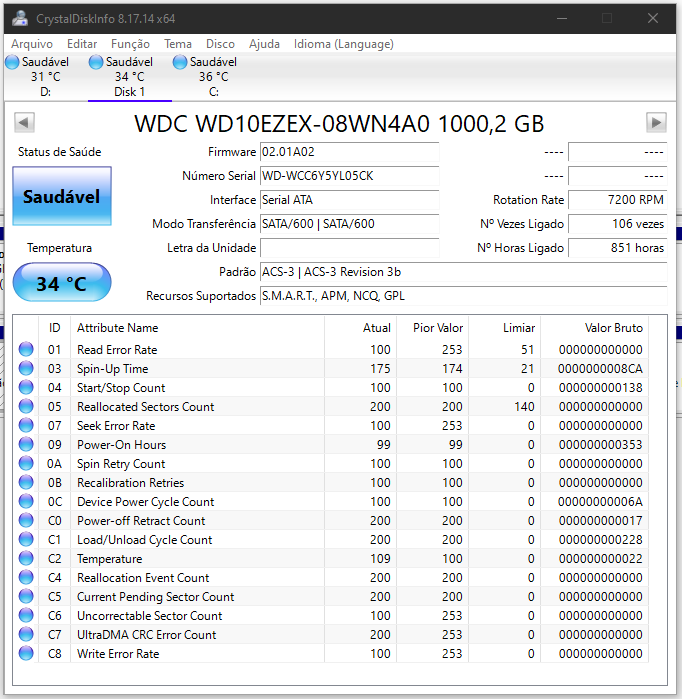This screenshot has height=699, width=682.
Task: Switch to the Disk 1 tab
Action: pyautogui.click(x=129, y=77)
